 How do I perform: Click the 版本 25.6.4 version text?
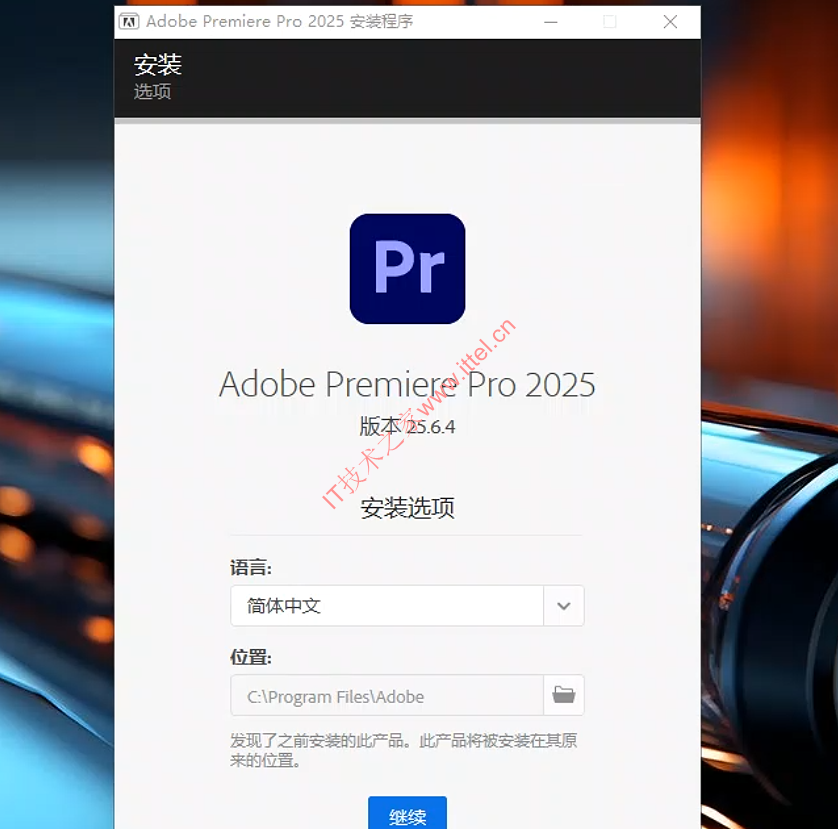click(x=407, y=427)
